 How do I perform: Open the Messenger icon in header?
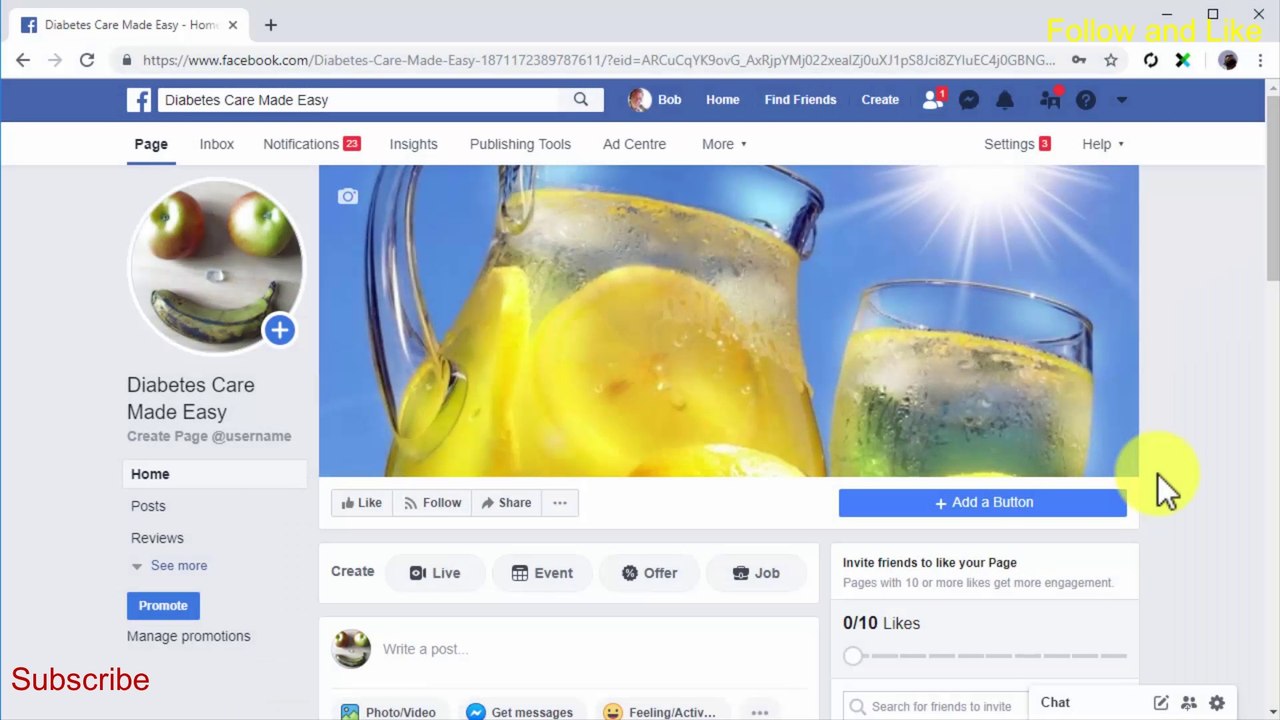click(968, 100)
